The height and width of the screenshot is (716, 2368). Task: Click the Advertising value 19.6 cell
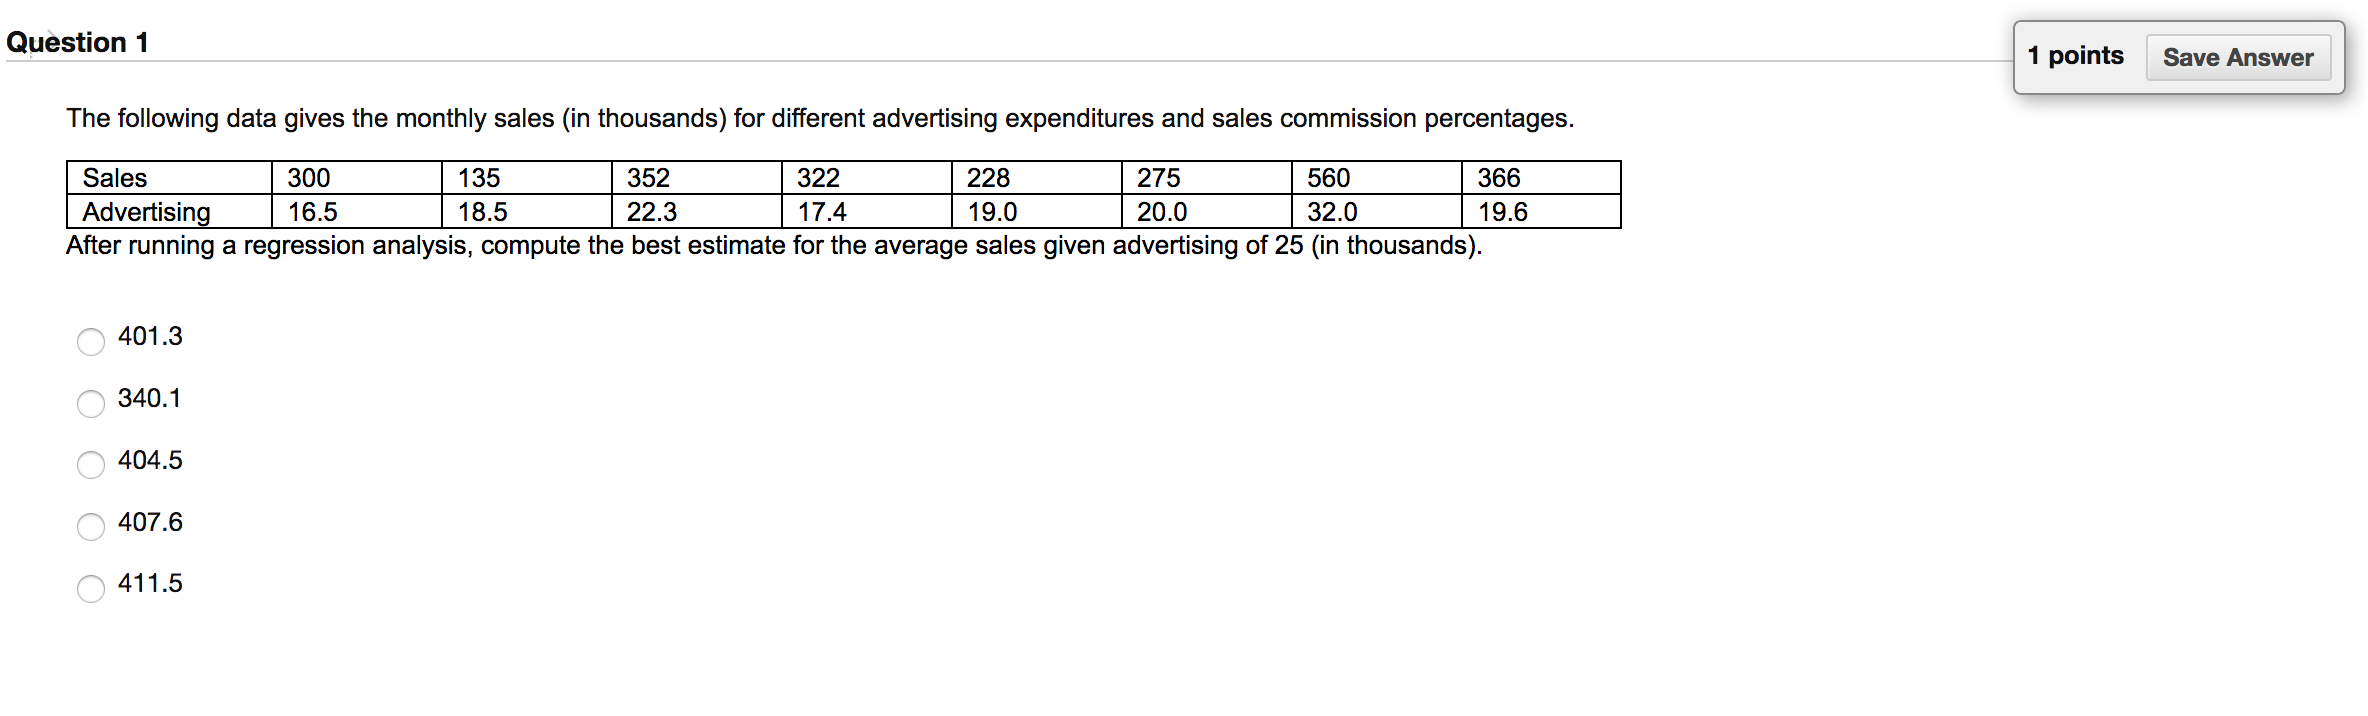pyautogui.click(x=1541, y=212)
